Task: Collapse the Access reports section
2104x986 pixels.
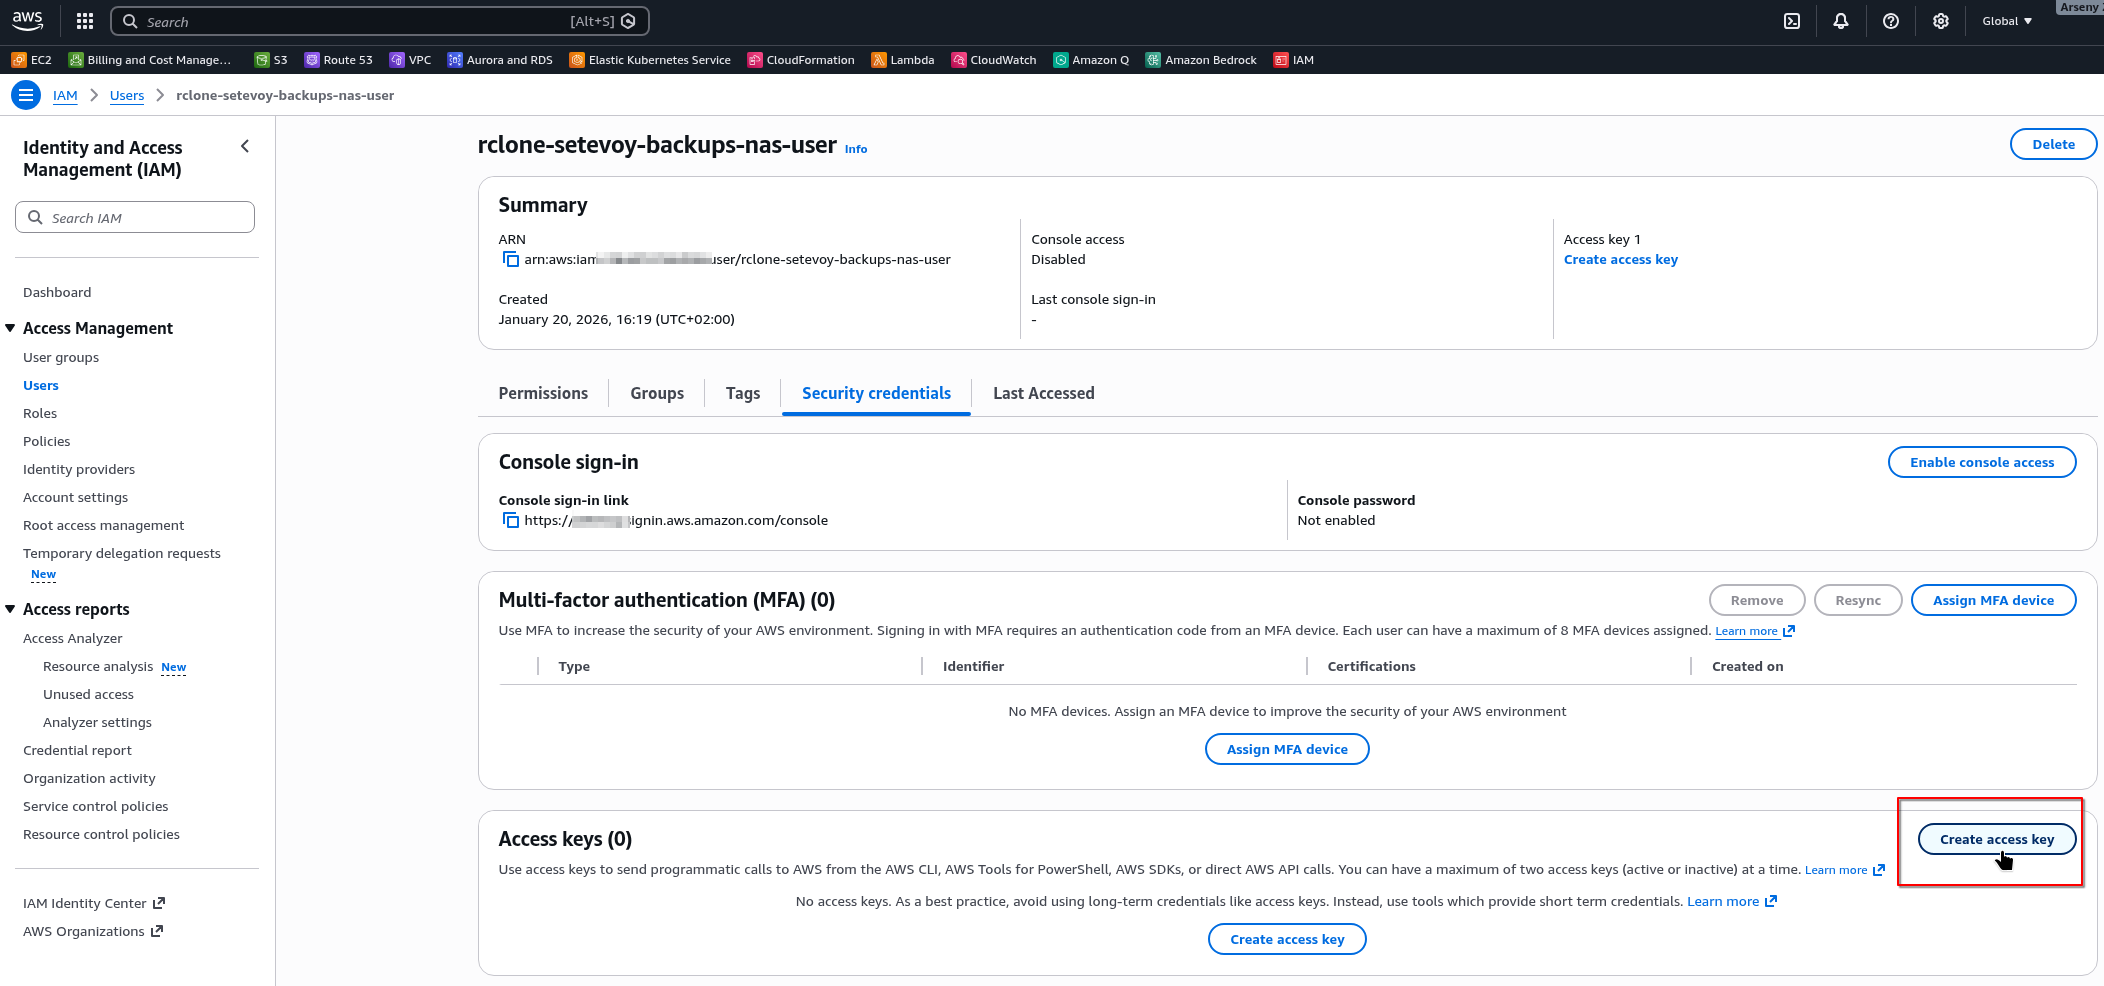Action: click(x=11, y=609)
